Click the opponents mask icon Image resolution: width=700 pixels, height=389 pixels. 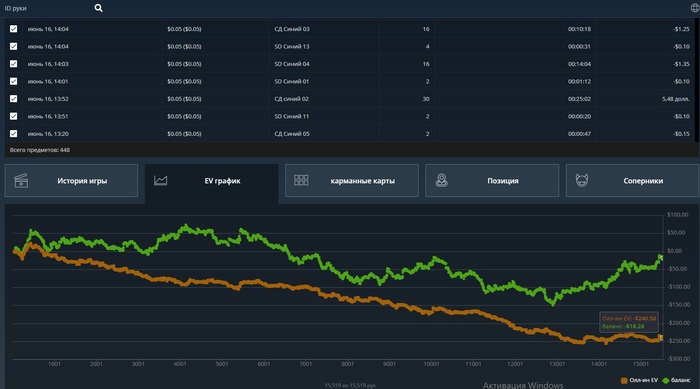tap(582, 180)
